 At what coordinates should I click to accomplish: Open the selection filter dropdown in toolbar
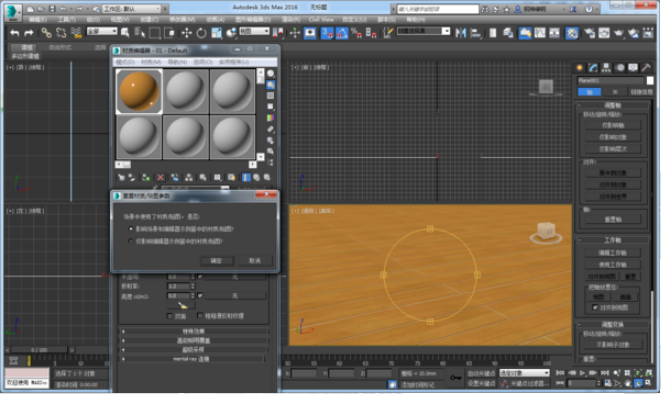pos(102,31)
